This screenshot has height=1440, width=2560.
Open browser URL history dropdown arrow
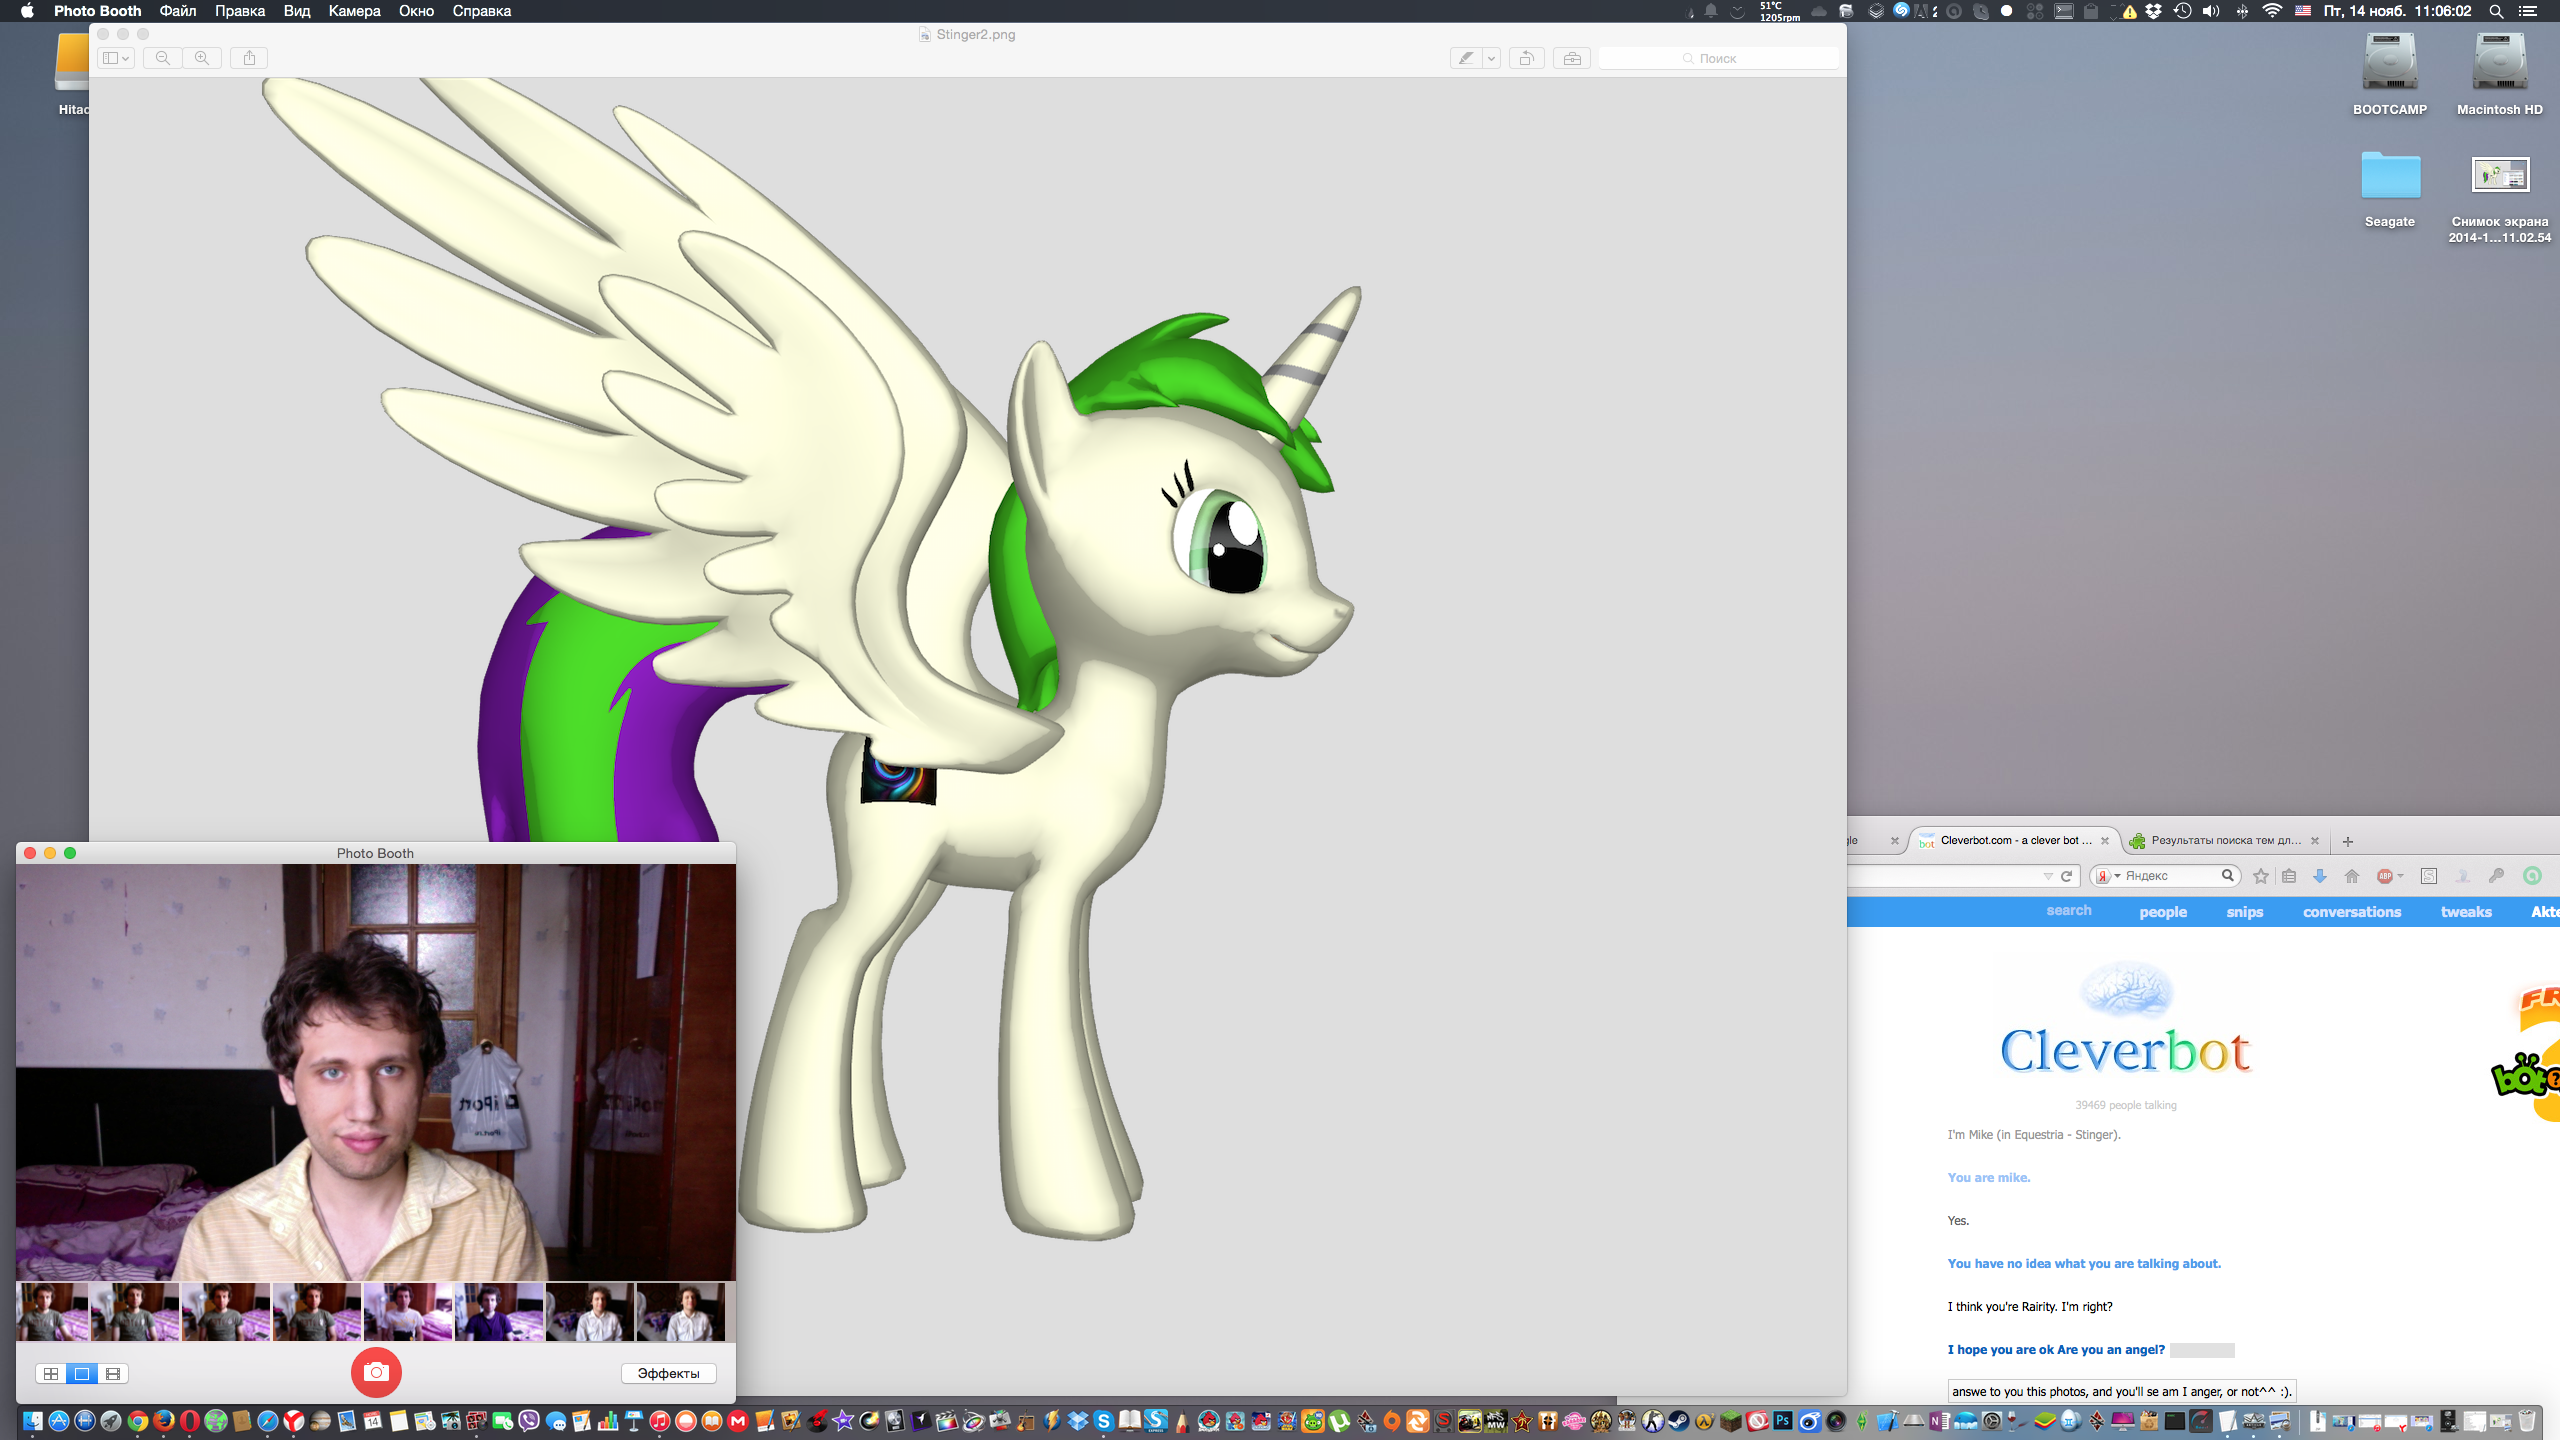(2047, 876)
